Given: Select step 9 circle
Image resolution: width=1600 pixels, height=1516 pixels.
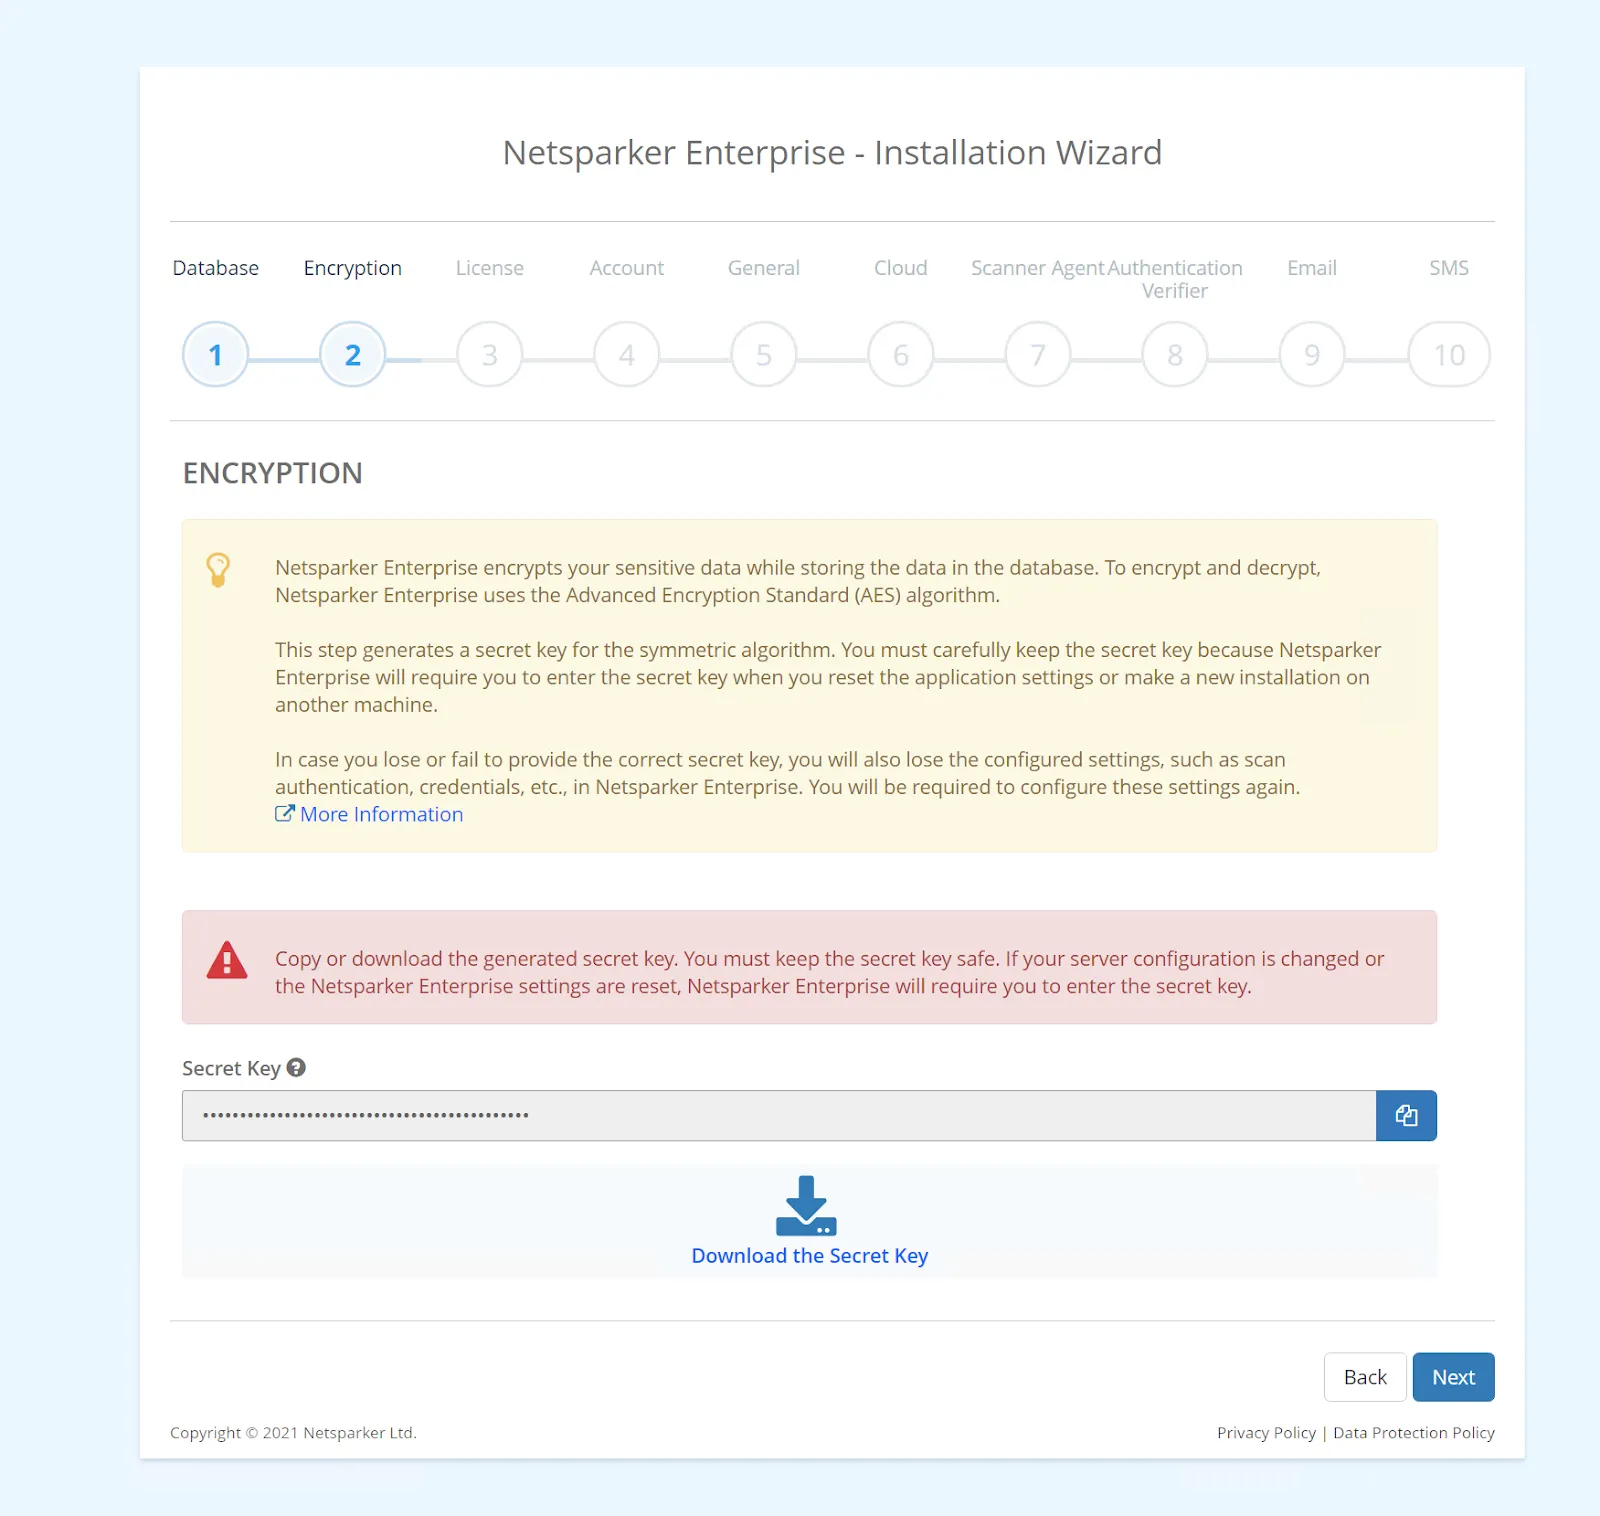Looking at the screenshot, I should point(1312,354).
